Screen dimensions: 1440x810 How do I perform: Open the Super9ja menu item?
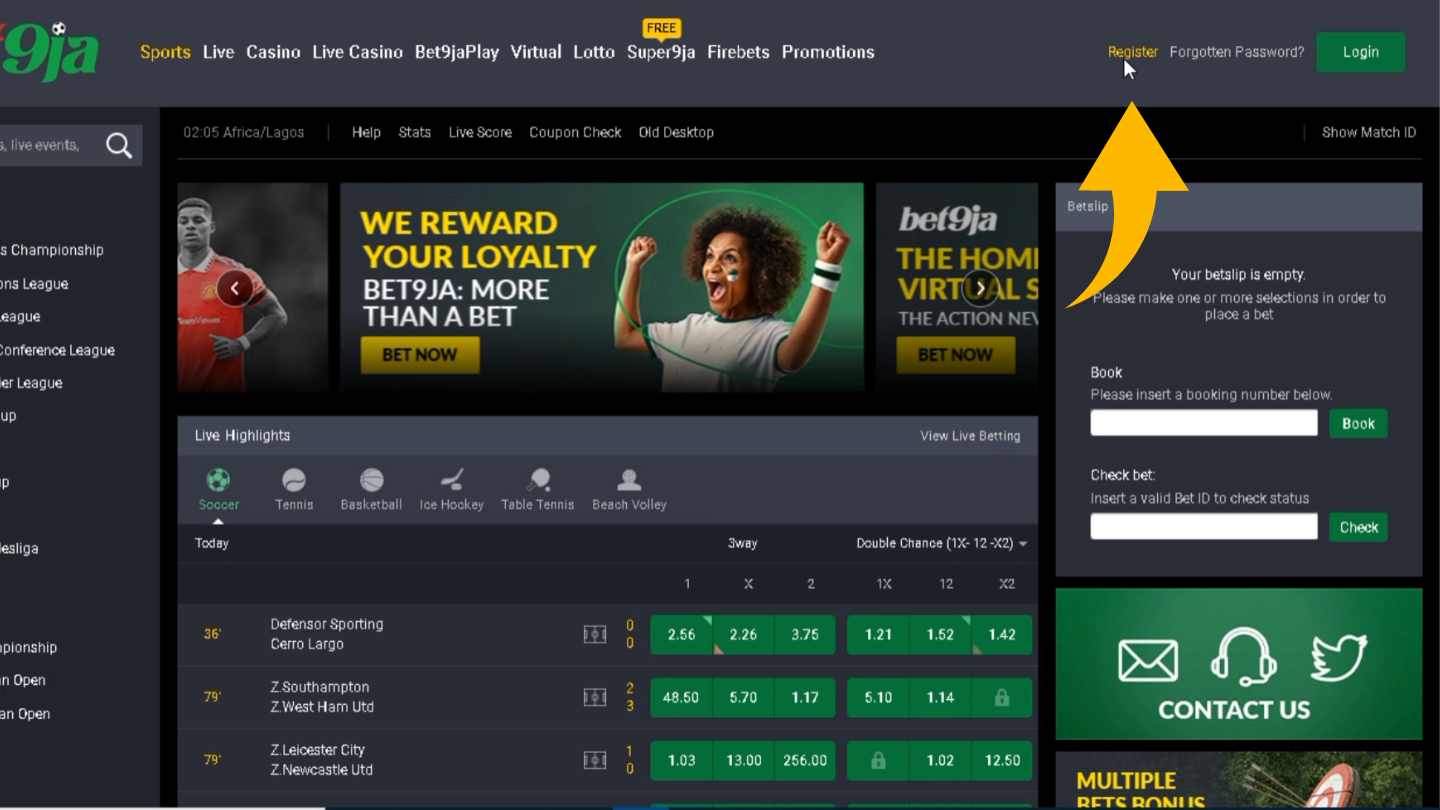tap(661, 52)
